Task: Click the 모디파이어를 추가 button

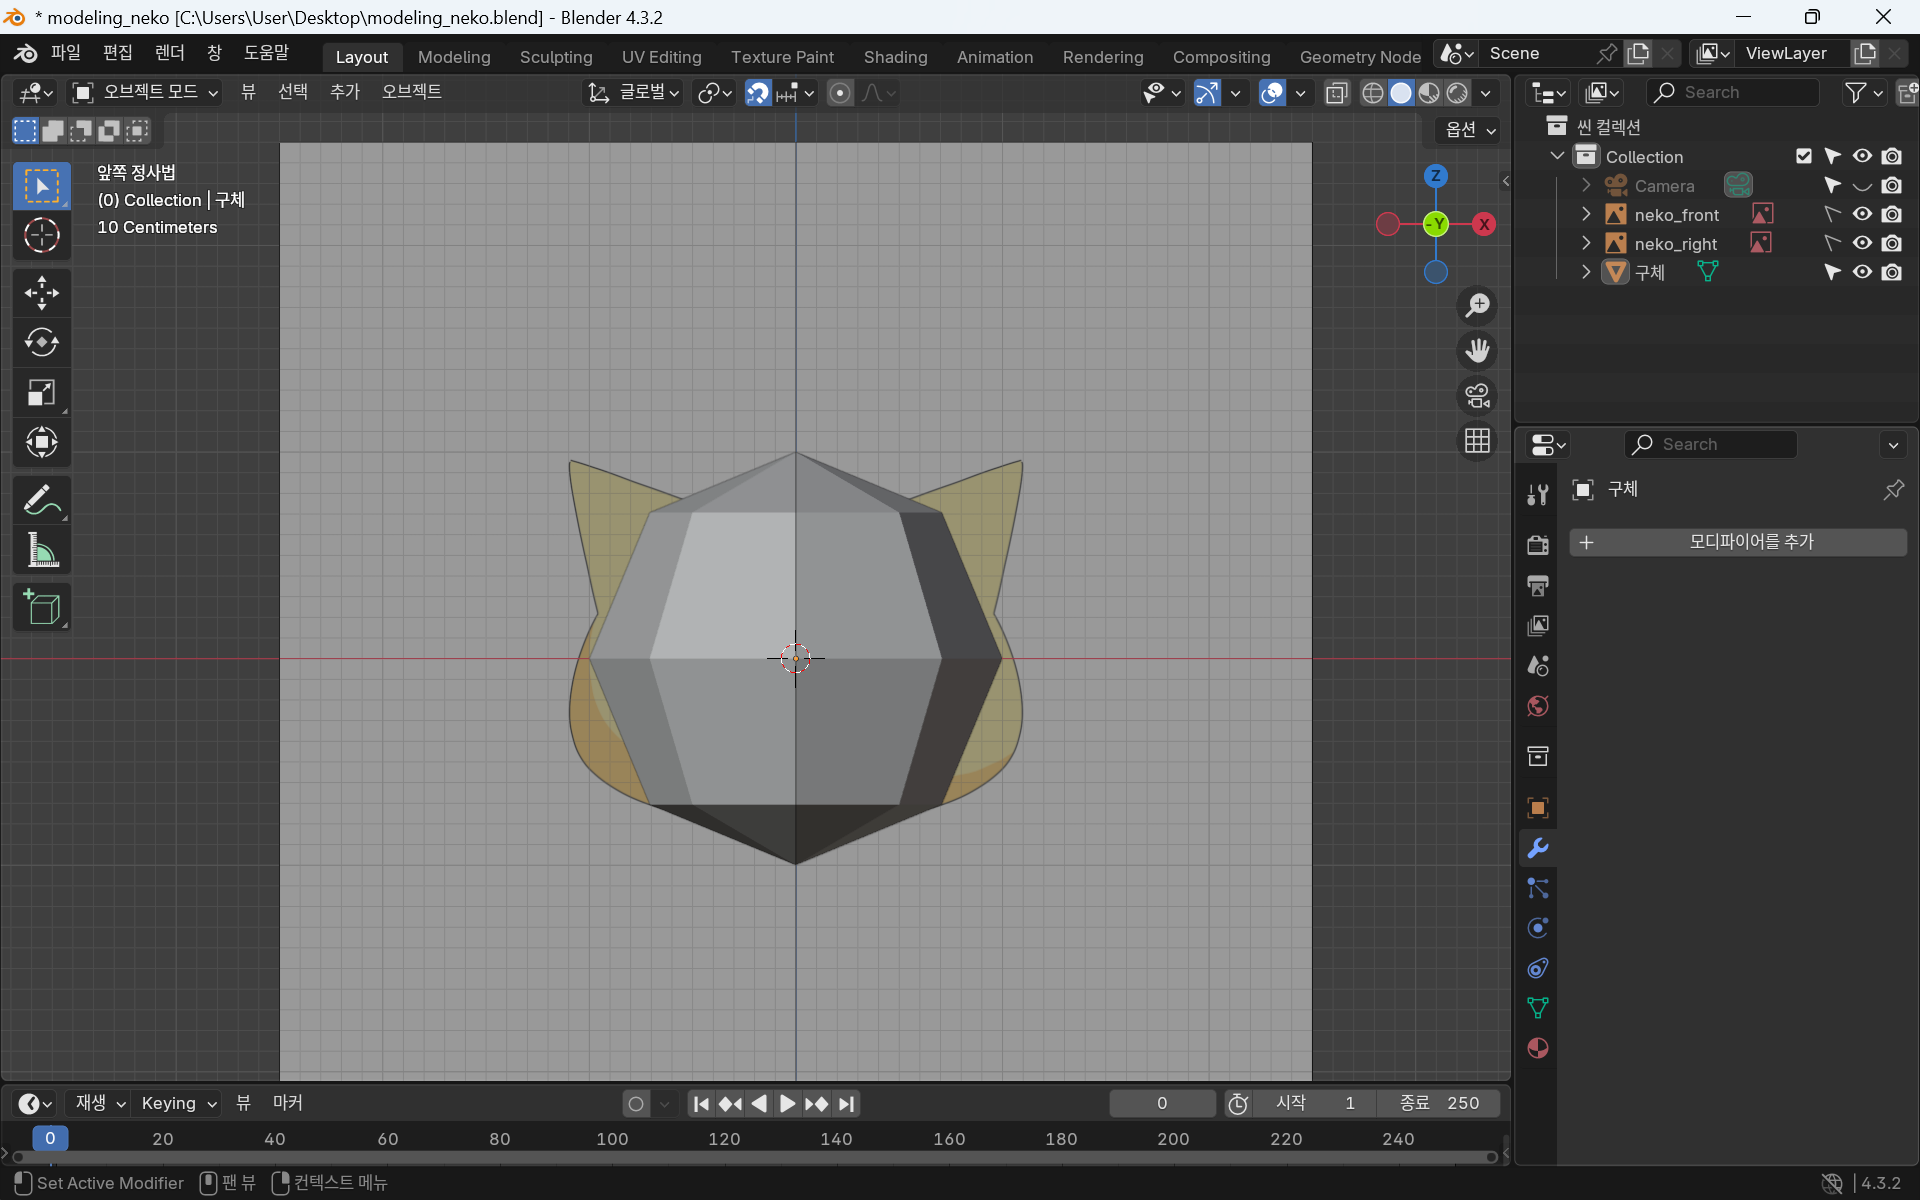Action: tap(1738, 542)
